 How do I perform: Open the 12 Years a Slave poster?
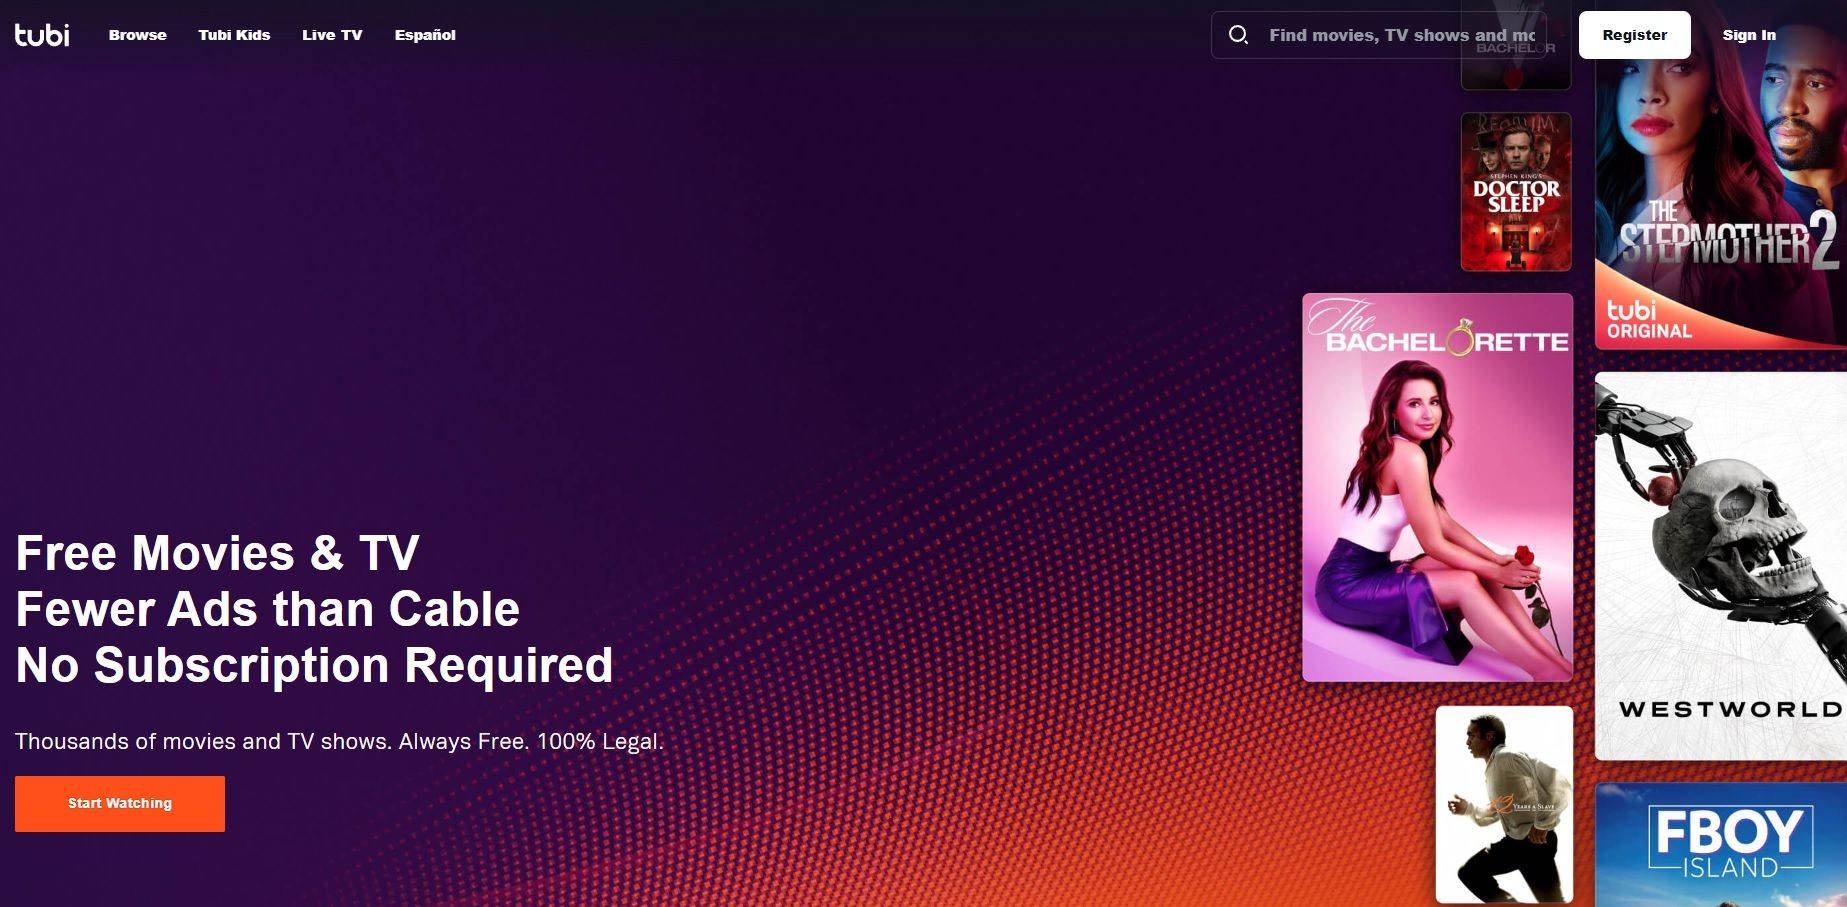click(x=1504, y=805)
